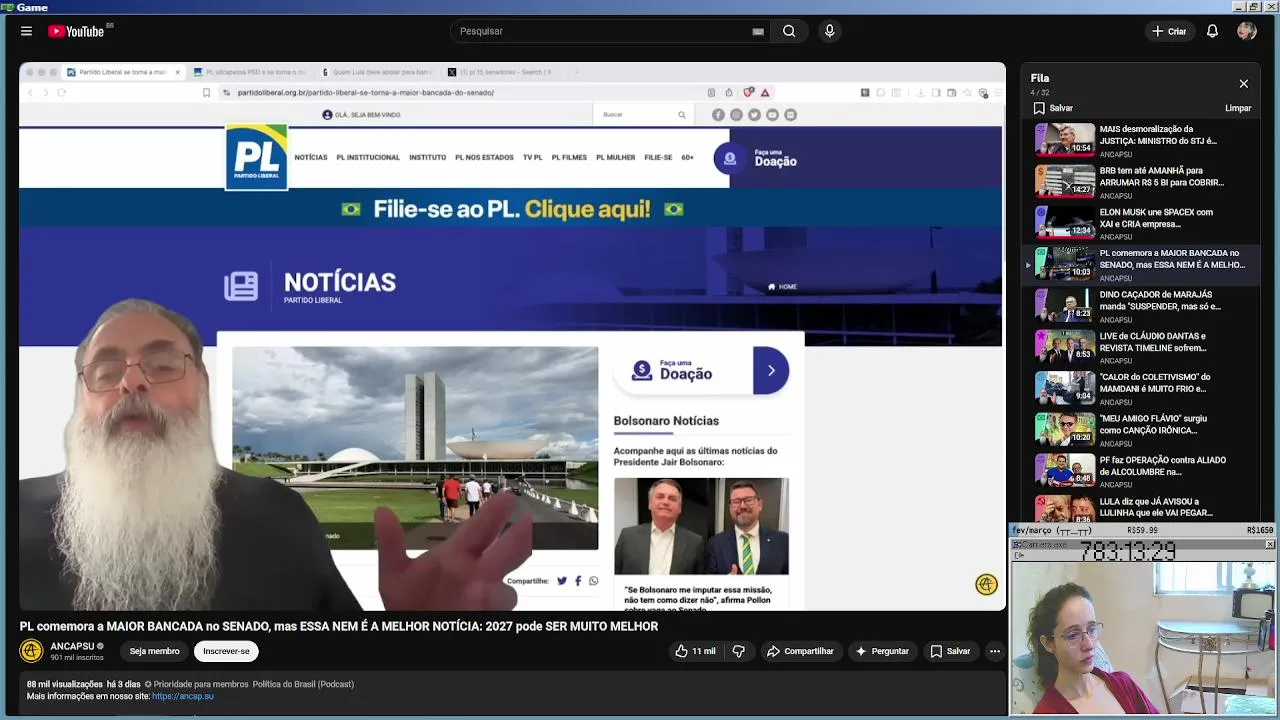Image resolution: width=1280 pixels, height=720 pixels.
Task: Open the Criar button
Action: [x=1168, y=31]
